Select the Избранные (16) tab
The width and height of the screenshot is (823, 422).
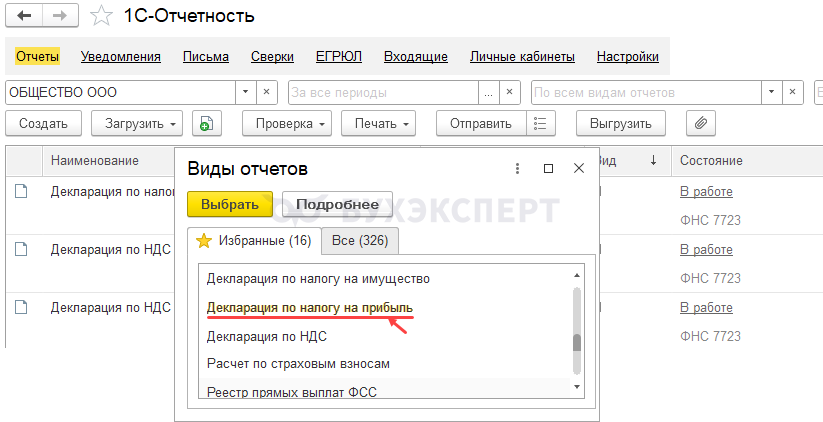(254, 241)
